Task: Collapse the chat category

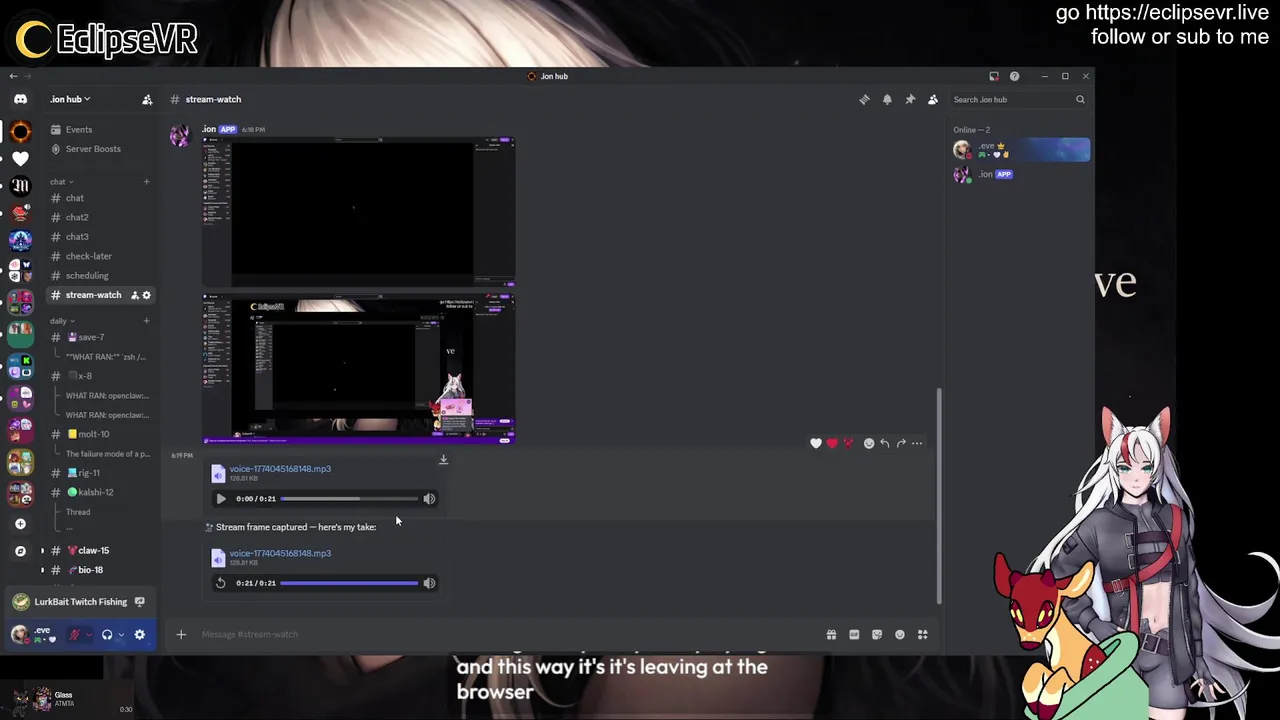Action: (62, 182)
